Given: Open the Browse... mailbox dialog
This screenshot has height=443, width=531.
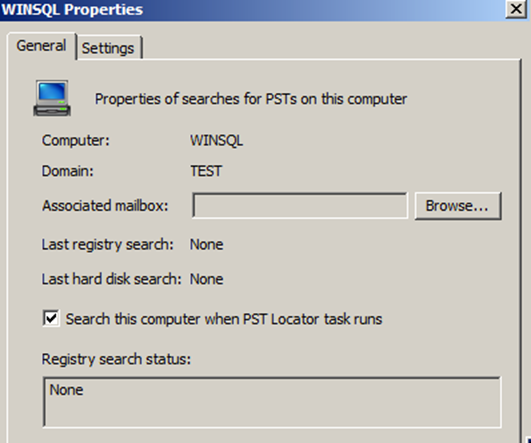Looking at the screenshot, I should point(458,206).
